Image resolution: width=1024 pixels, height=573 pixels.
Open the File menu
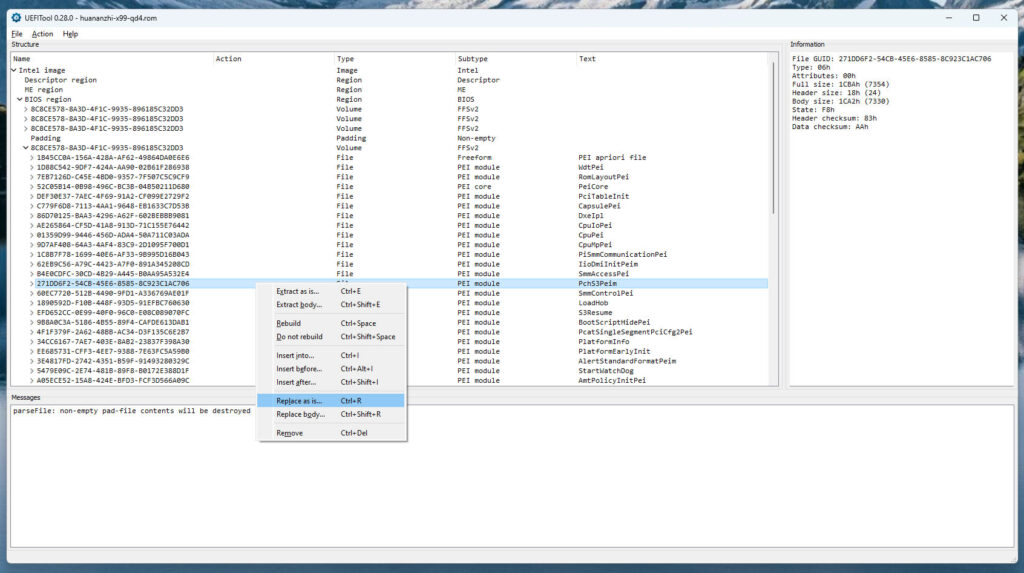coord(17,34)
